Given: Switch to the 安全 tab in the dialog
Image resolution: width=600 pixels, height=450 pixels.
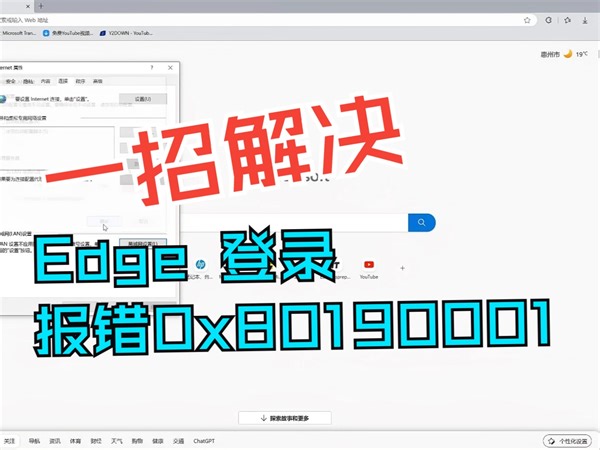Looking at the screenshot, I should (11, 81).
